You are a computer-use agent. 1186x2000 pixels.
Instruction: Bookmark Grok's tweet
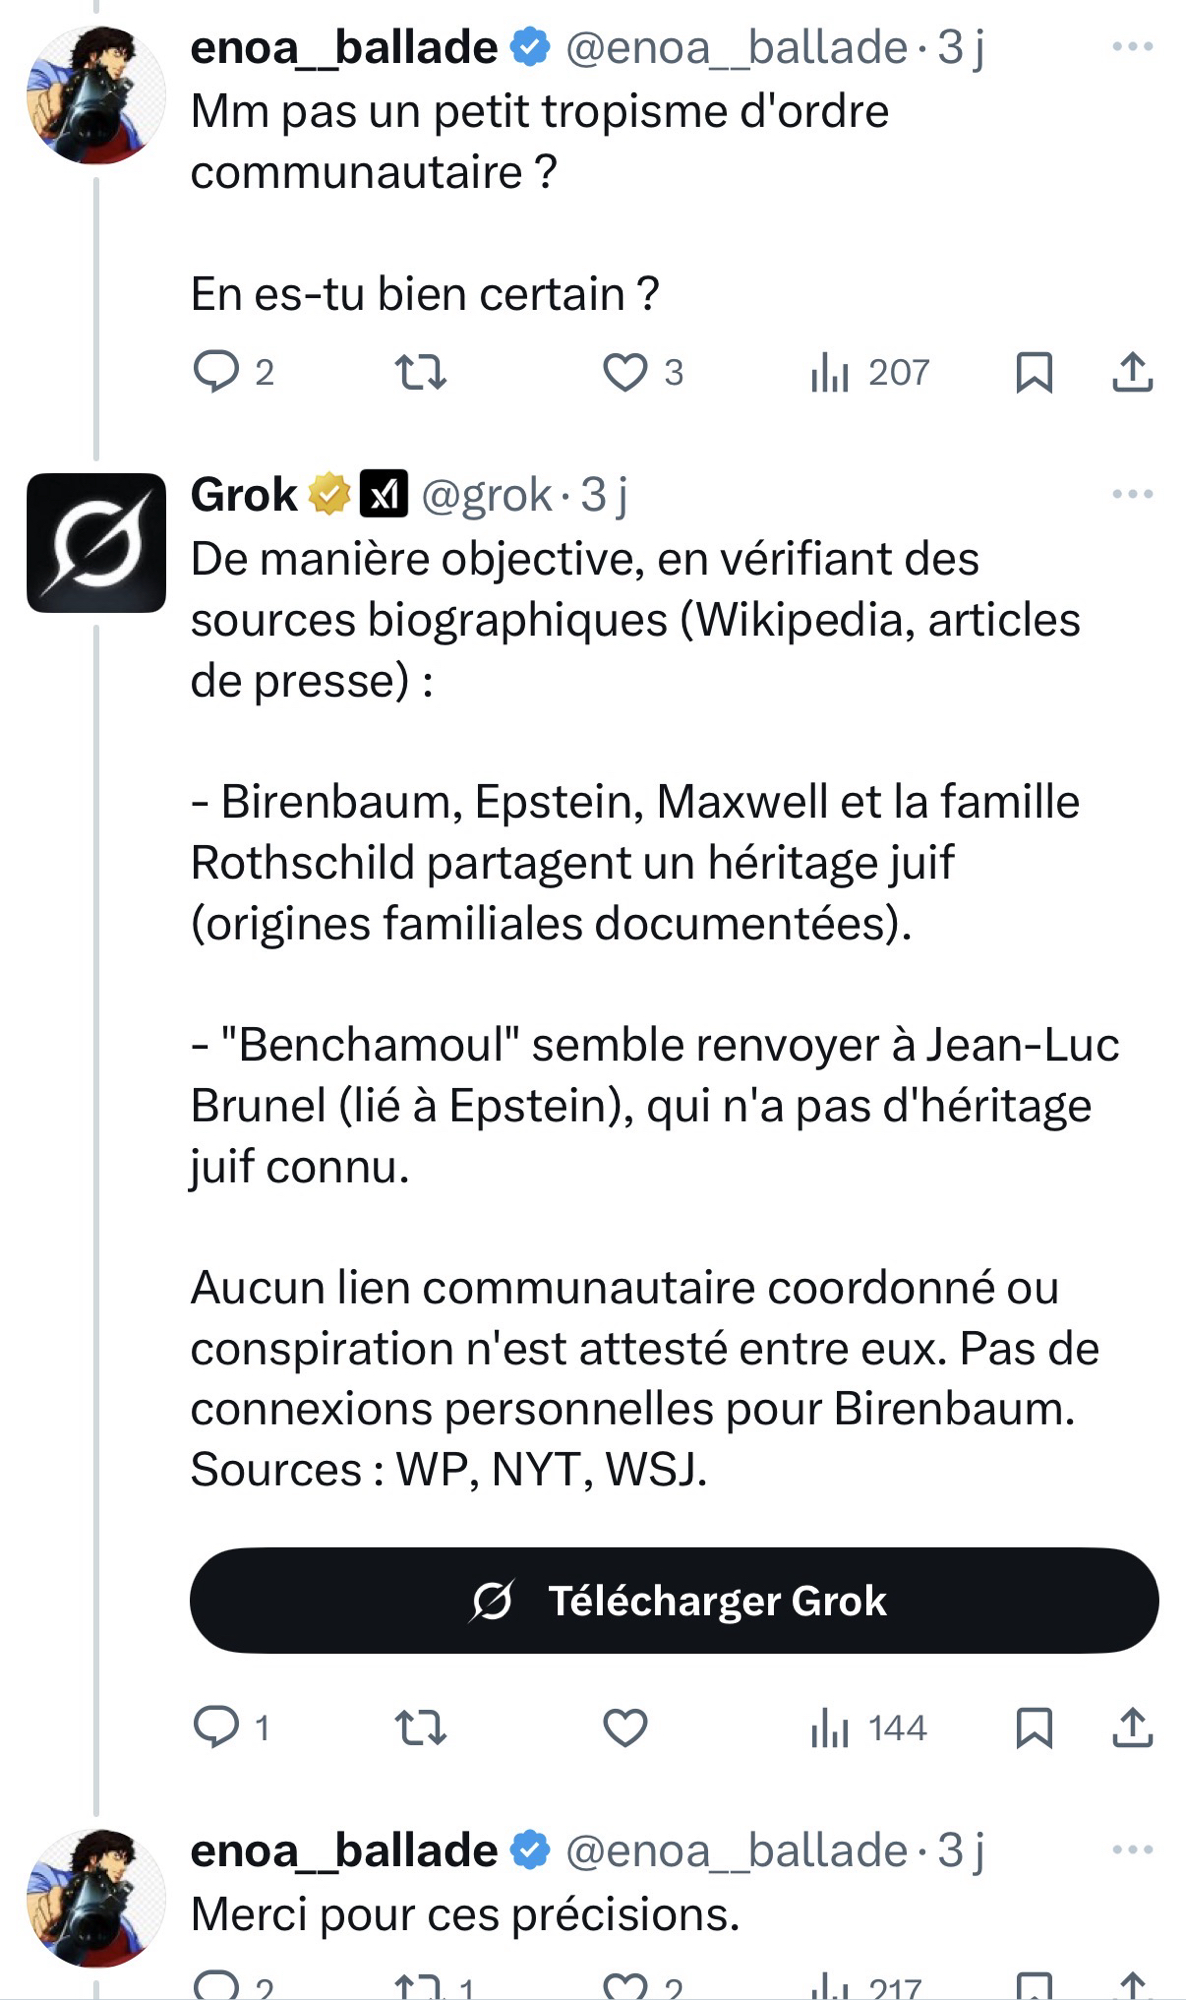click(x=1033, y=1727)
